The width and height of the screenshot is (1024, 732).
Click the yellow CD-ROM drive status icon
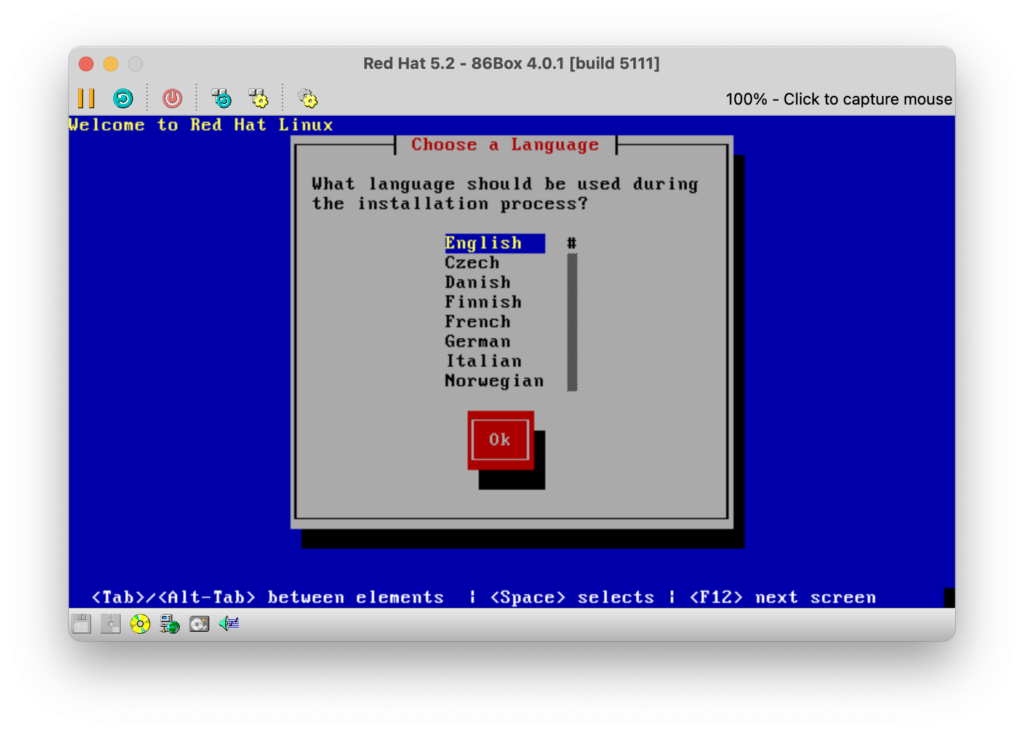click(x=140, y=624)
